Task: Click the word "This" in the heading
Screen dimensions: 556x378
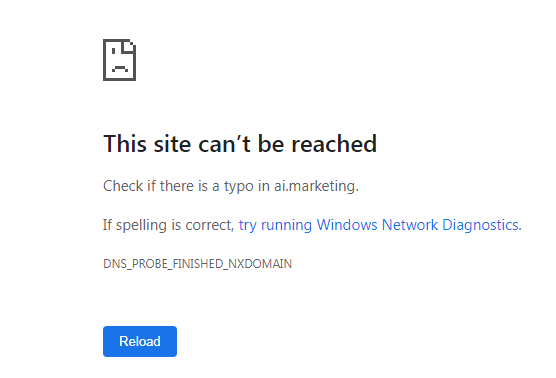Action: tap(125, 144)
